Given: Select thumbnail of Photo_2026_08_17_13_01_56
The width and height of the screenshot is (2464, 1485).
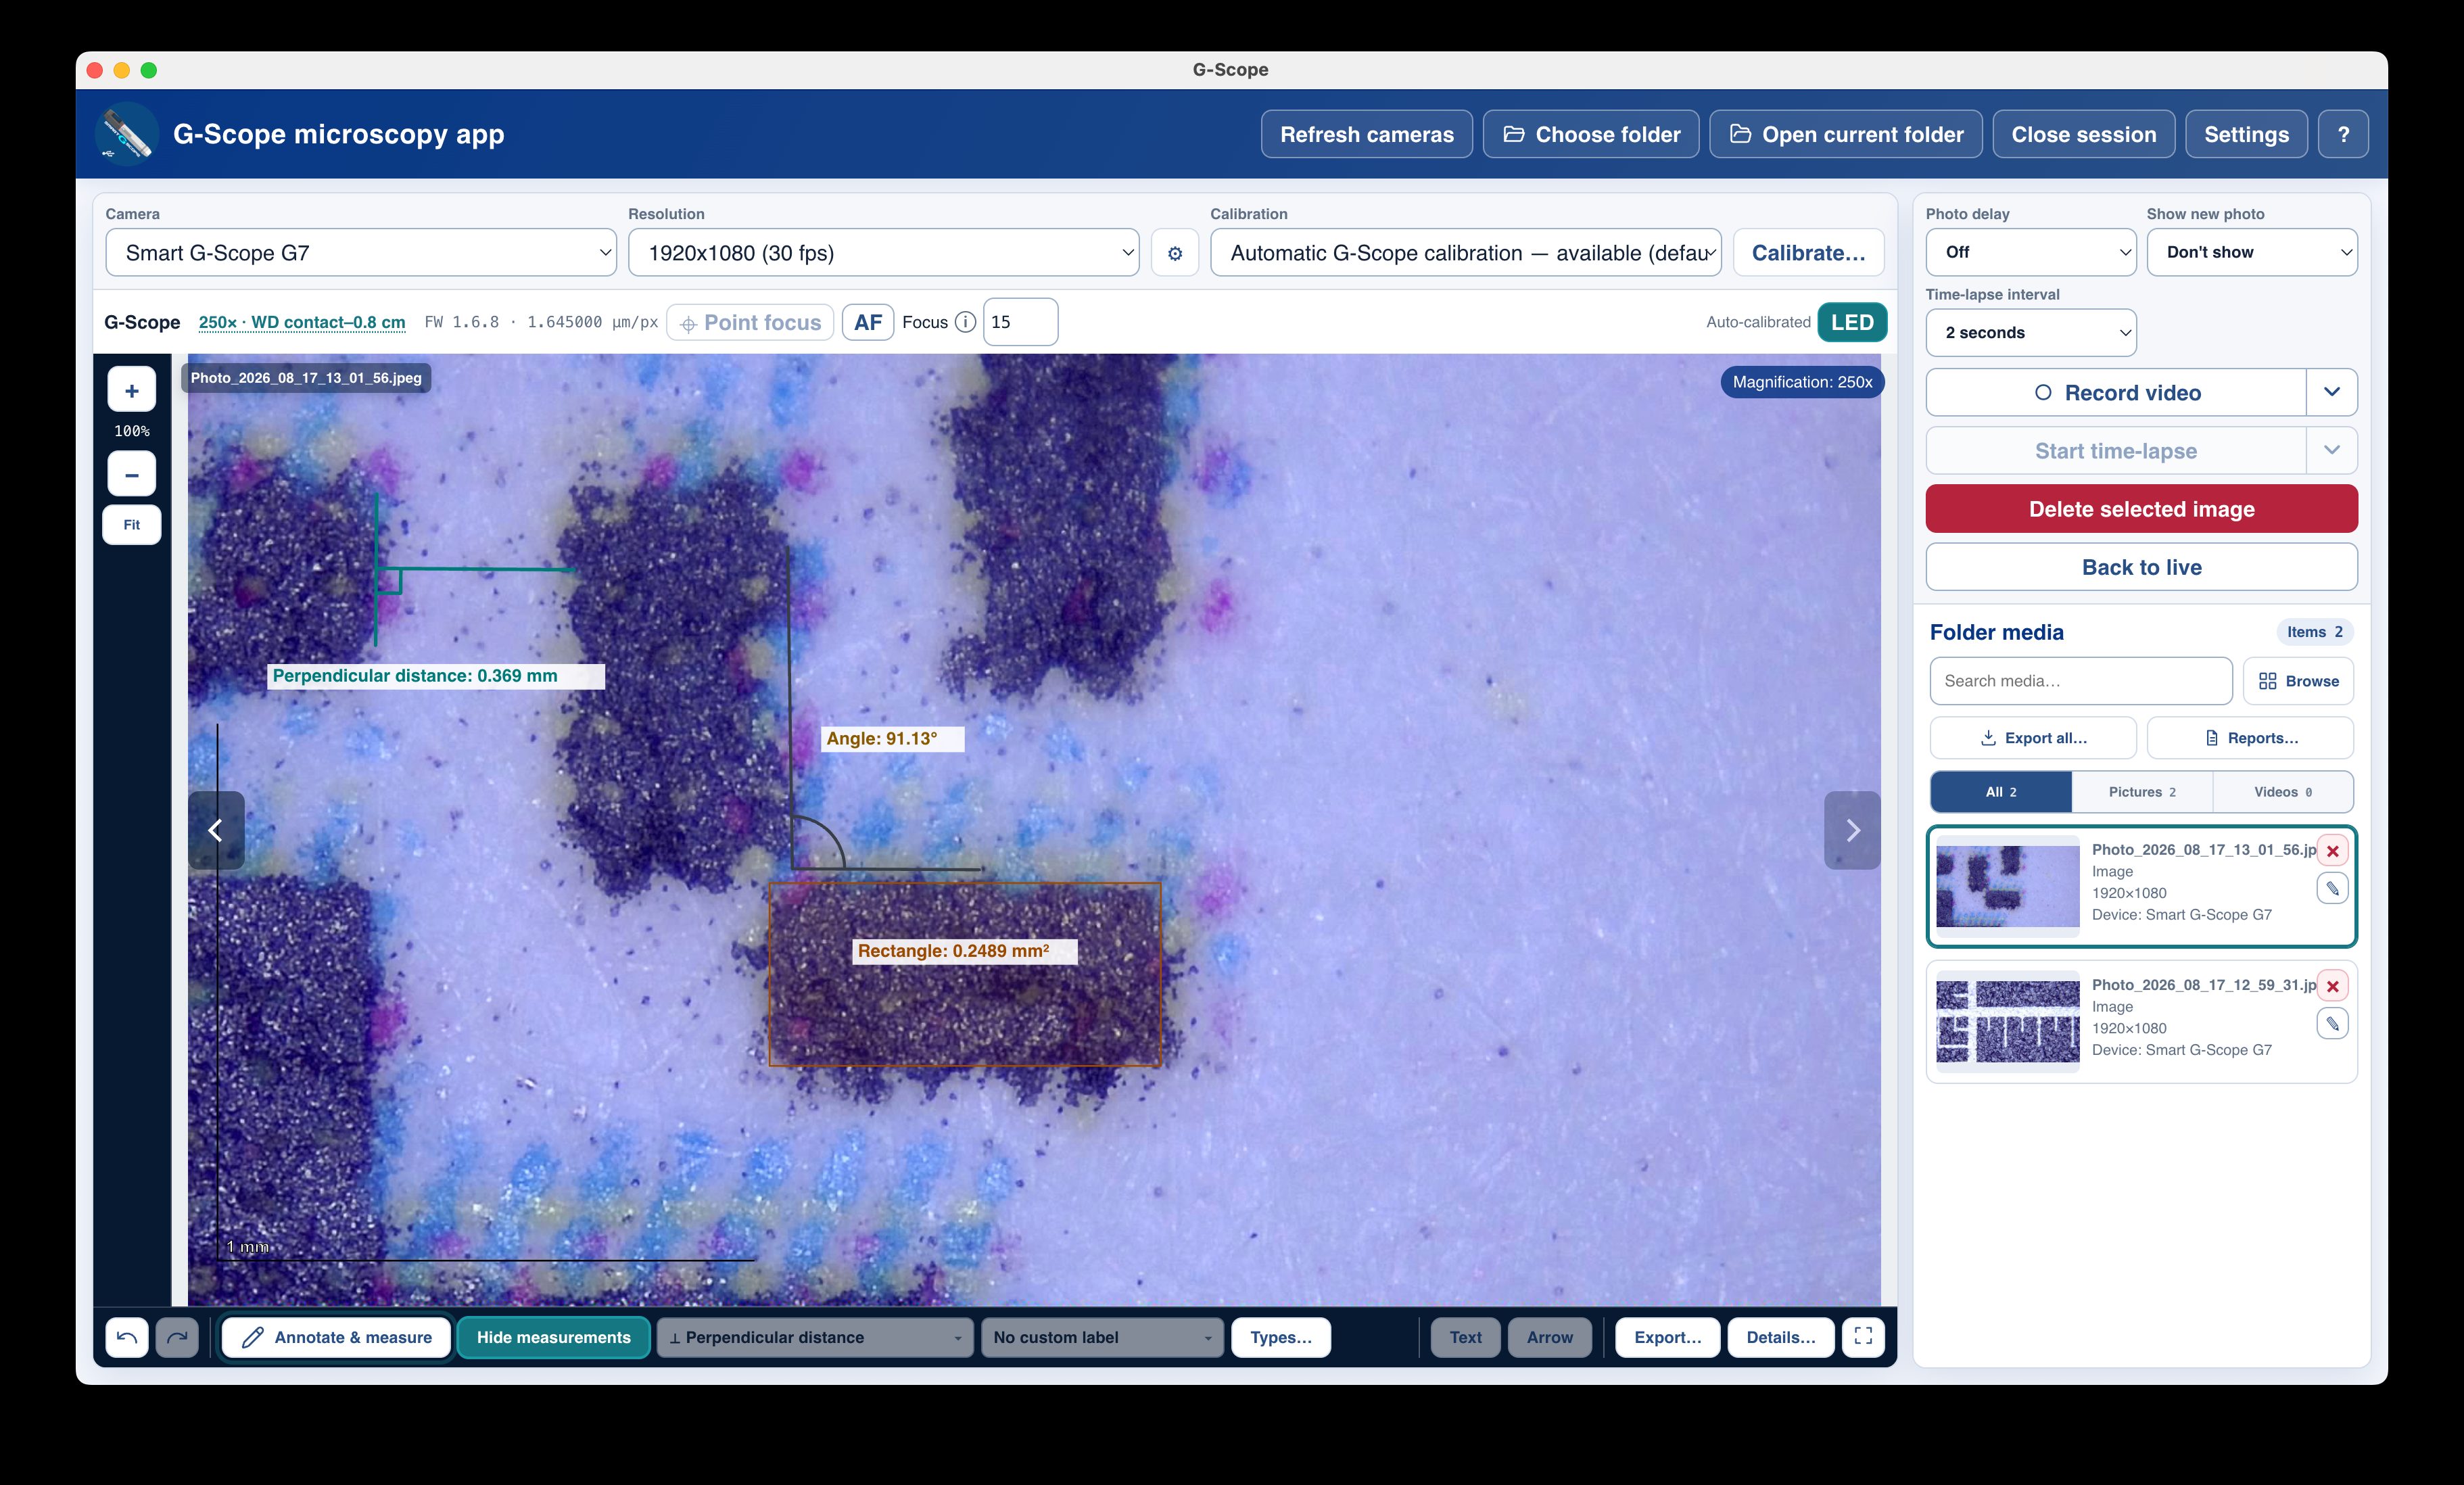Looking at the screenshot, I should coord(2007,886).
